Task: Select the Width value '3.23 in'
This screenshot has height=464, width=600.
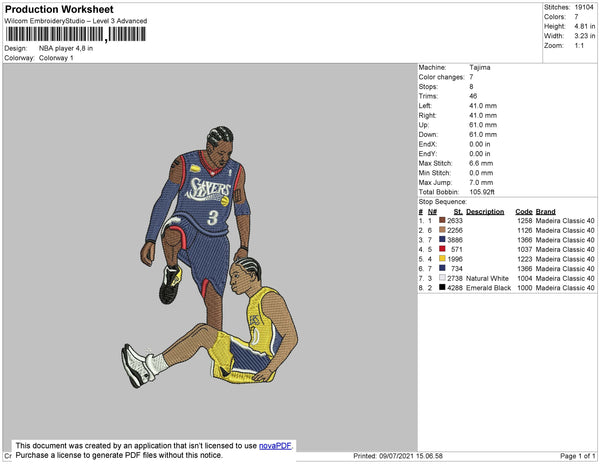Action: pyautogui.click(x=585, y=36)
